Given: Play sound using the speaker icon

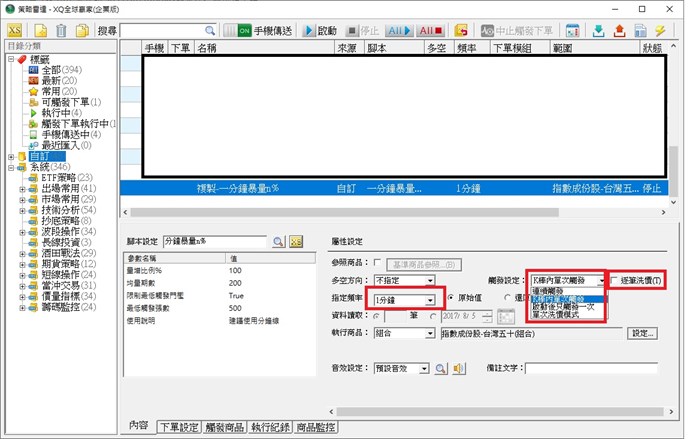Looking at the screenshot, I should tap(459, 369).
